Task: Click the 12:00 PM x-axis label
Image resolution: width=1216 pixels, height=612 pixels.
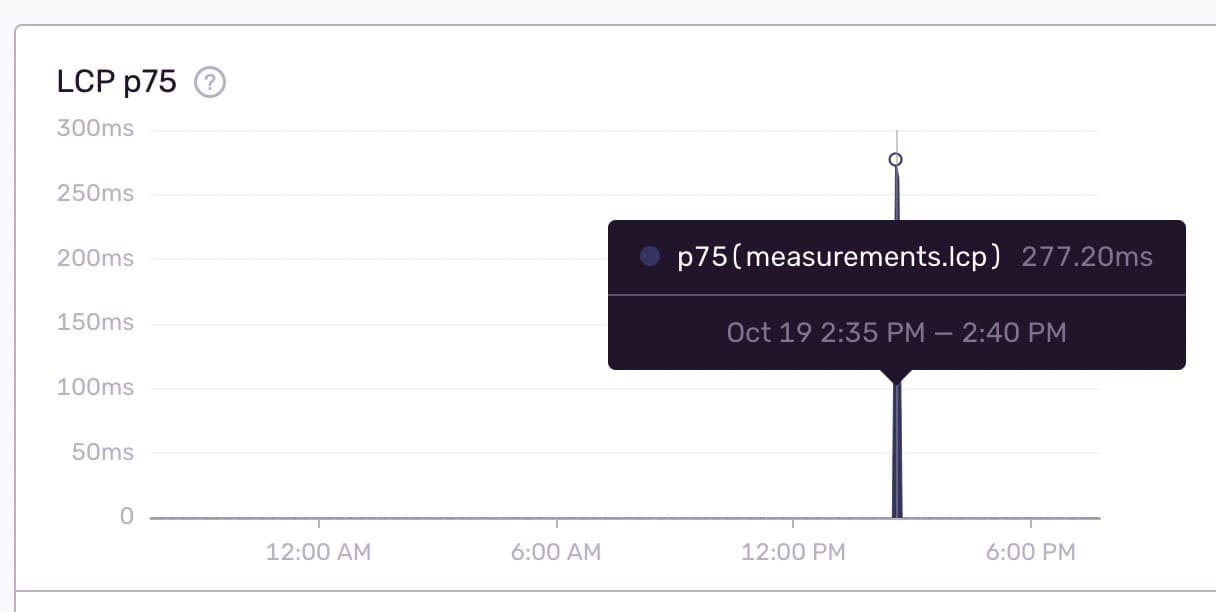Action: tap(793, 552)
